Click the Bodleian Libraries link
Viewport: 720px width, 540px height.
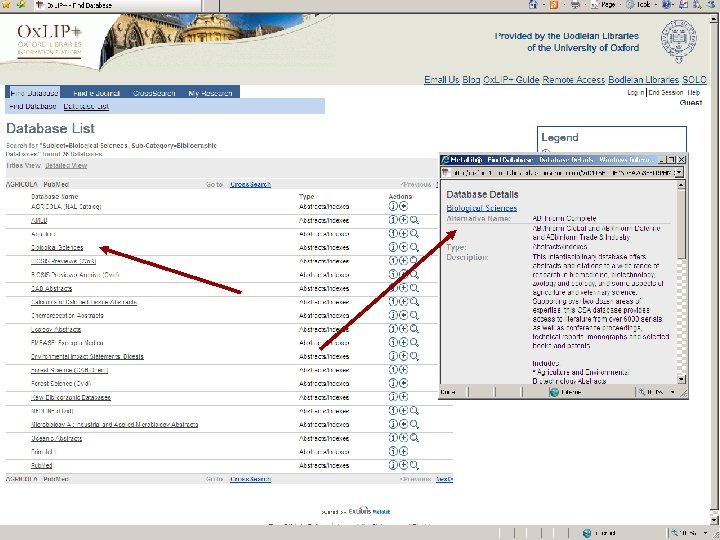coord(643,79)
